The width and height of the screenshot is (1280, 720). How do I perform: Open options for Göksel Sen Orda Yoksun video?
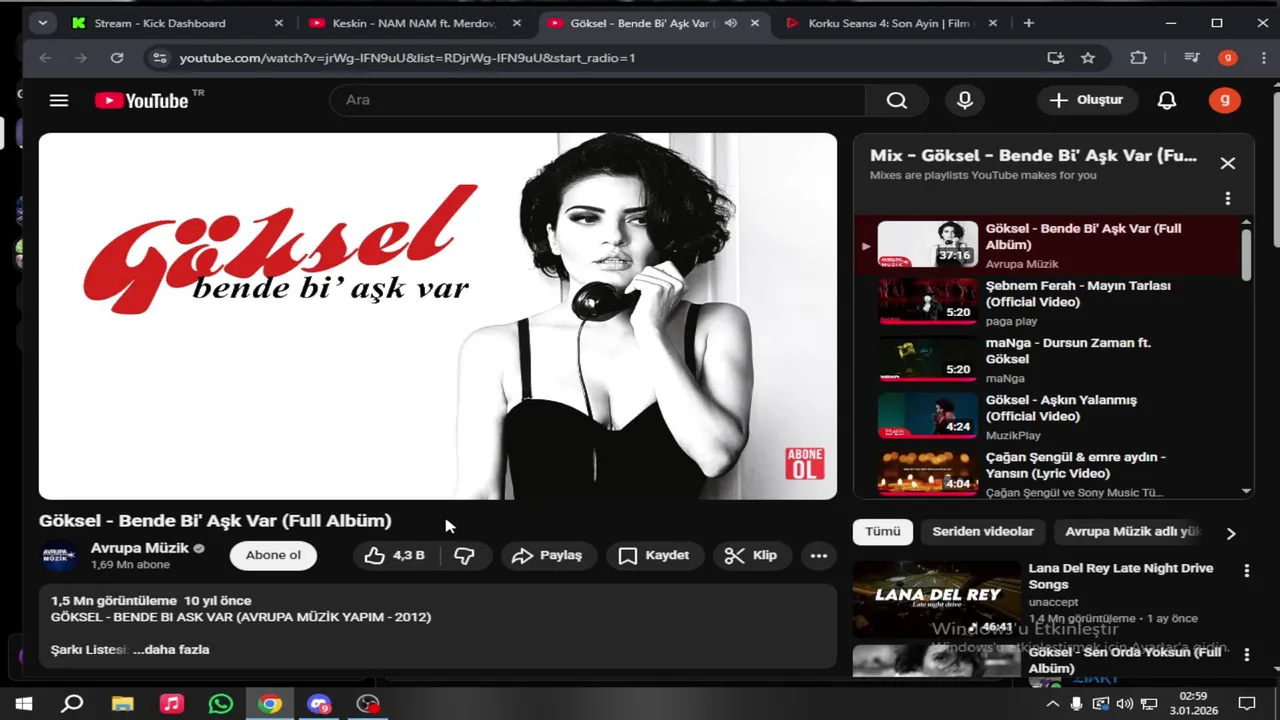point(1246,655)
